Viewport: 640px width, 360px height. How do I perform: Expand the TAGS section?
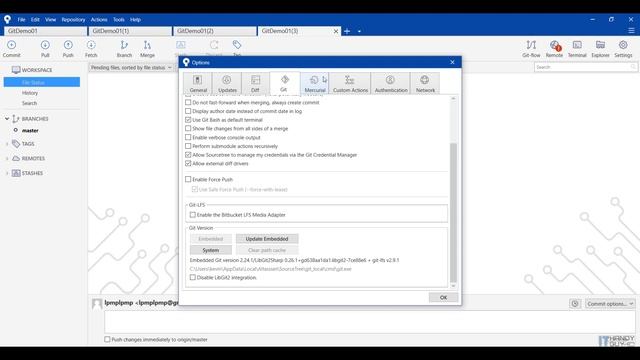pyautogui.click(x=7, y=144)
